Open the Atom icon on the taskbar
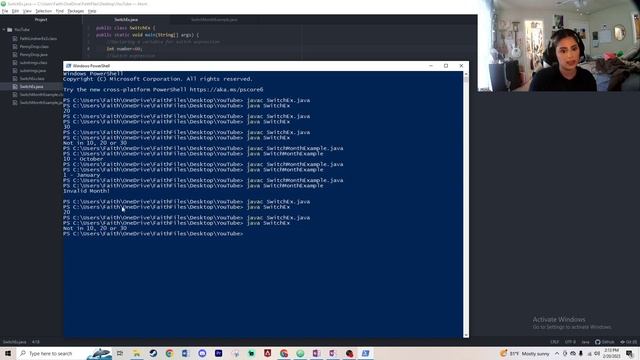 [300, 353]
